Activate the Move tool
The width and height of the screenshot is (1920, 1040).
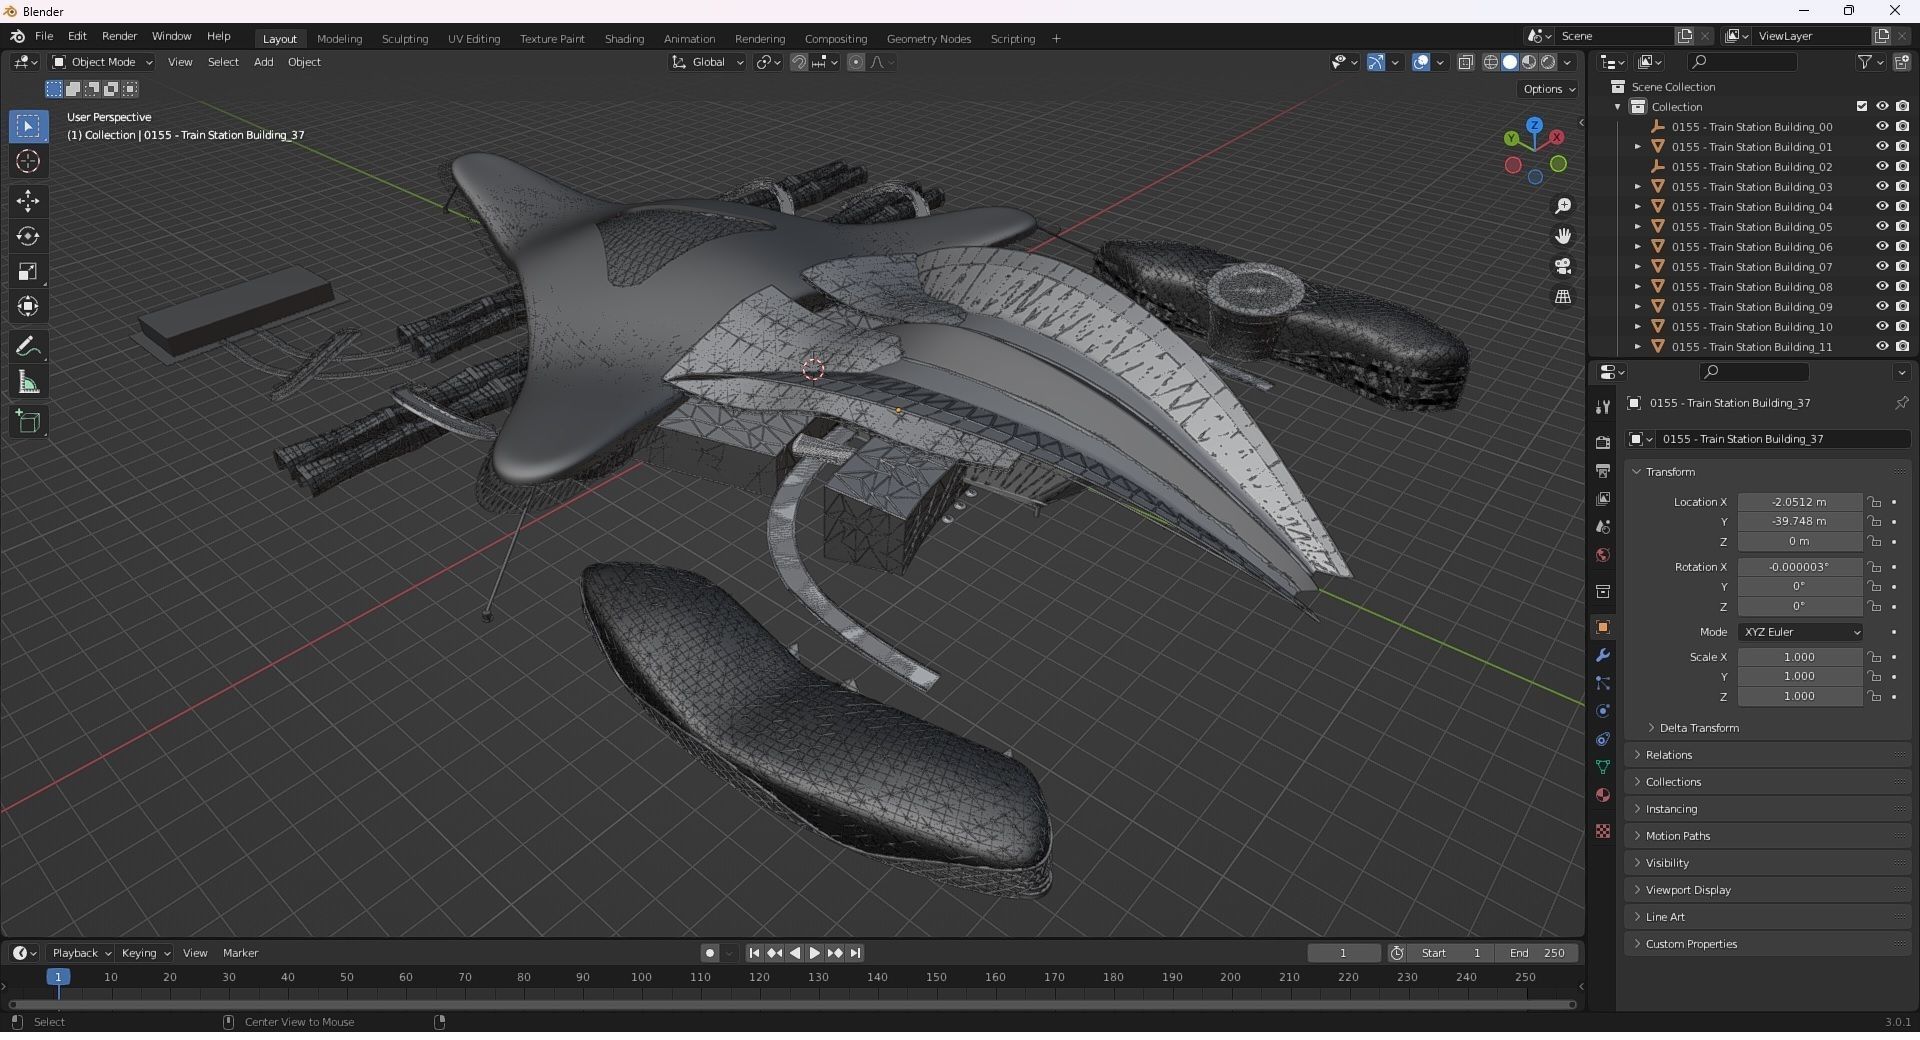(x=28, y=201)
